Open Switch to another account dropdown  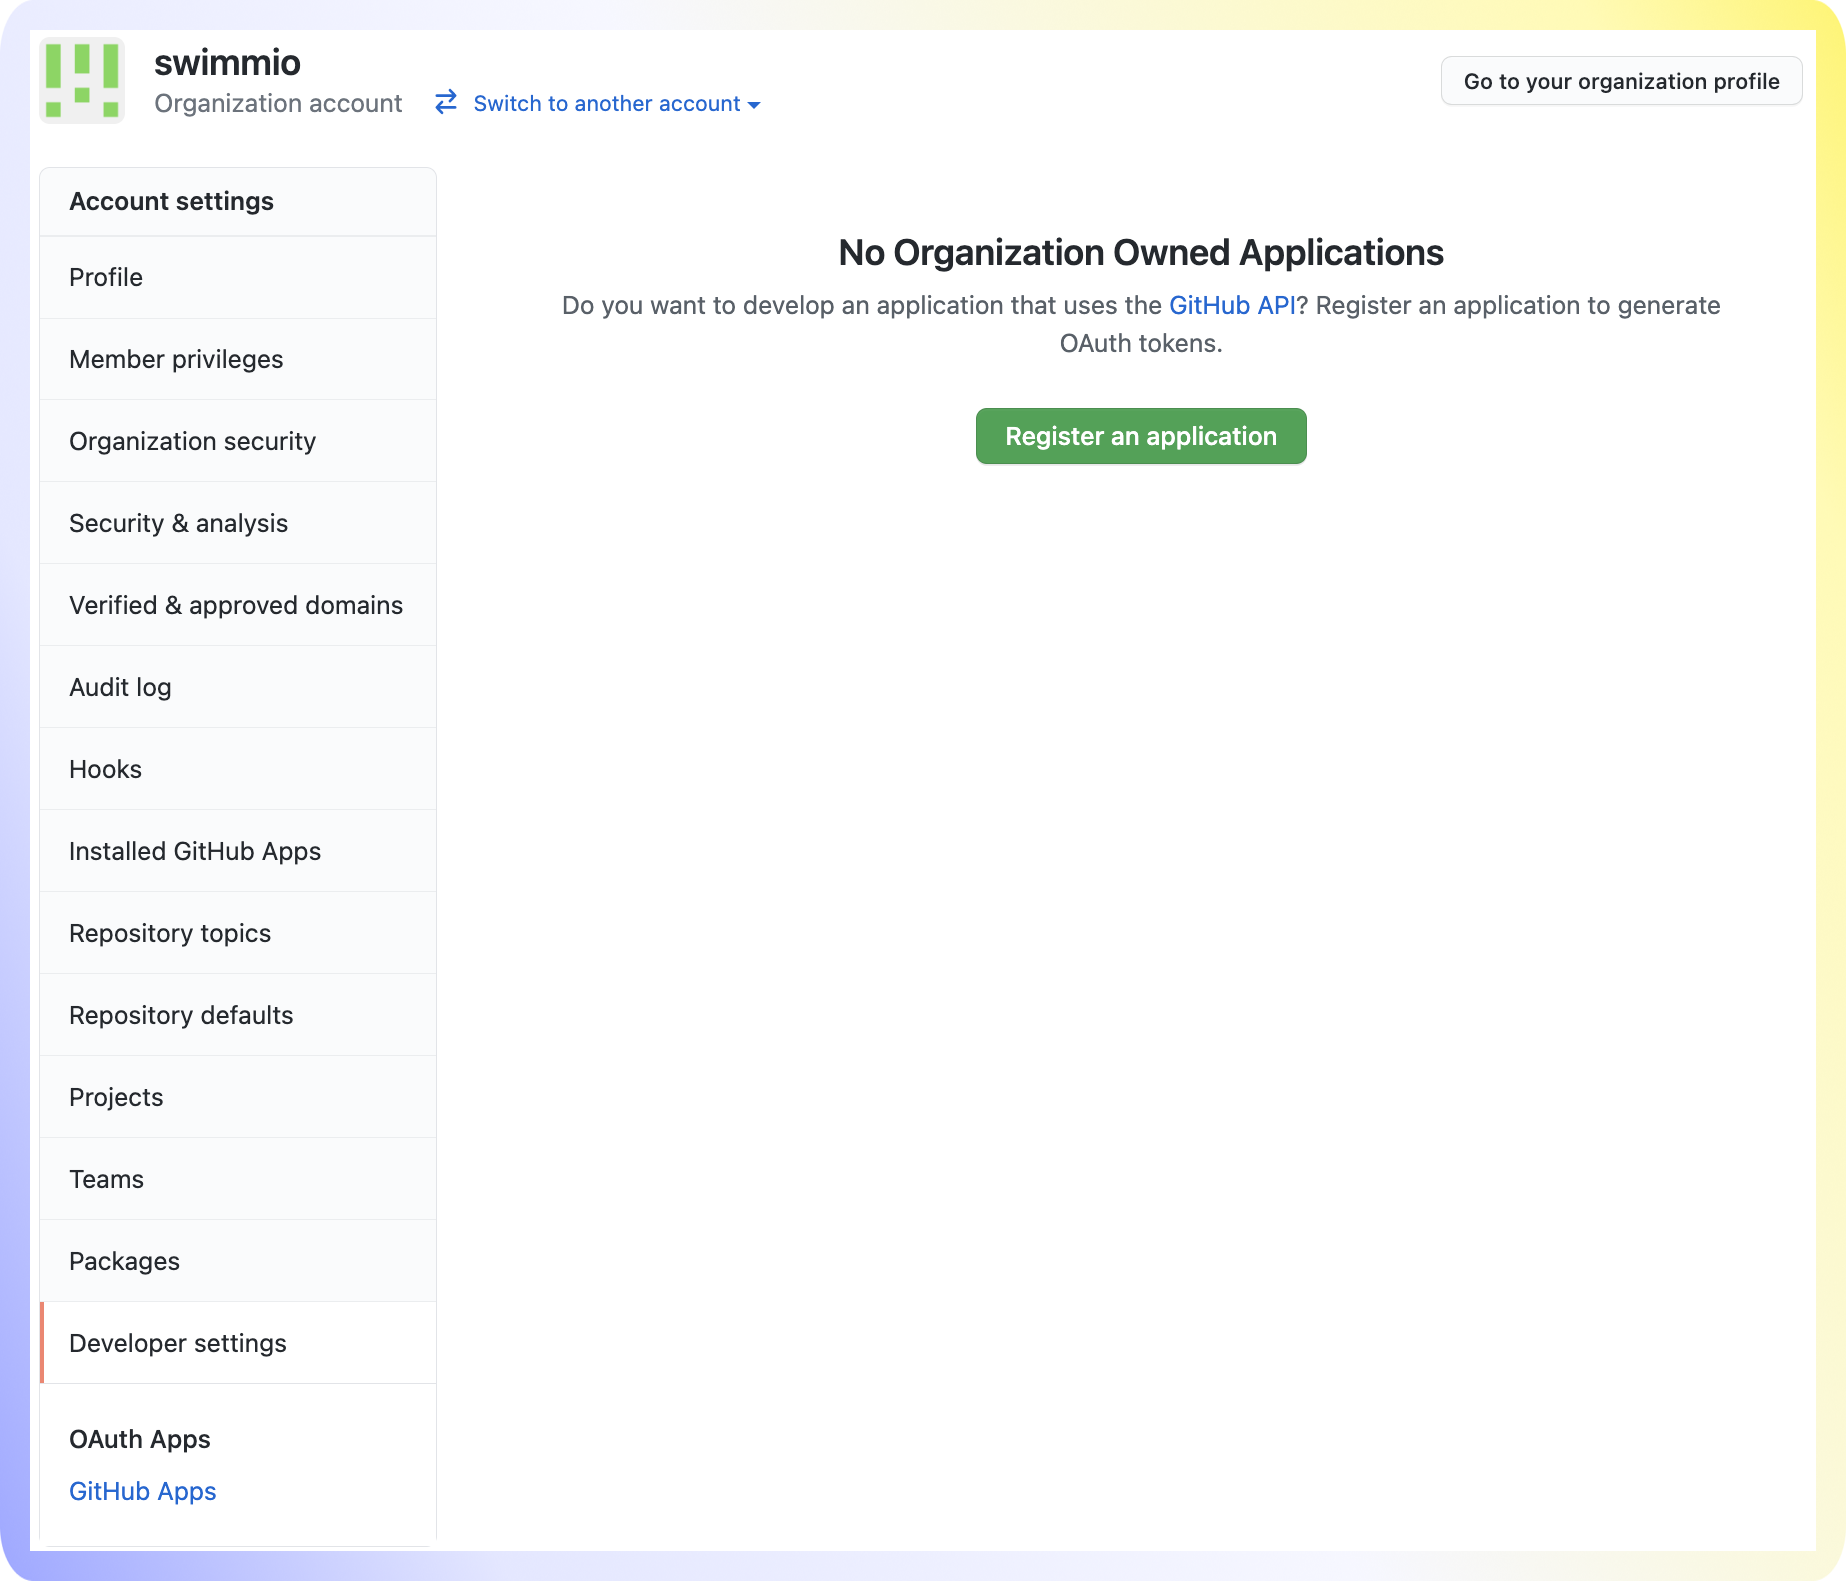point(616,104)
